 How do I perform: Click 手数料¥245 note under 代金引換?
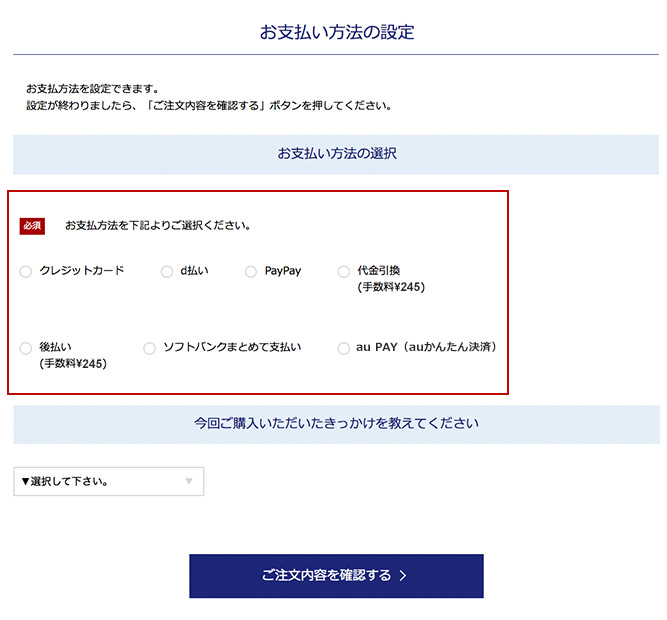point(391,287)
